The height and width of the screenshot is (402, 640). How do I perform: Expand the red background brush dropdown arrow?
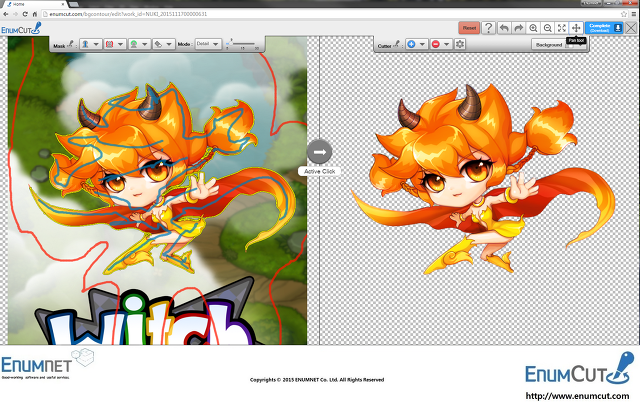[x=120, y=44]
